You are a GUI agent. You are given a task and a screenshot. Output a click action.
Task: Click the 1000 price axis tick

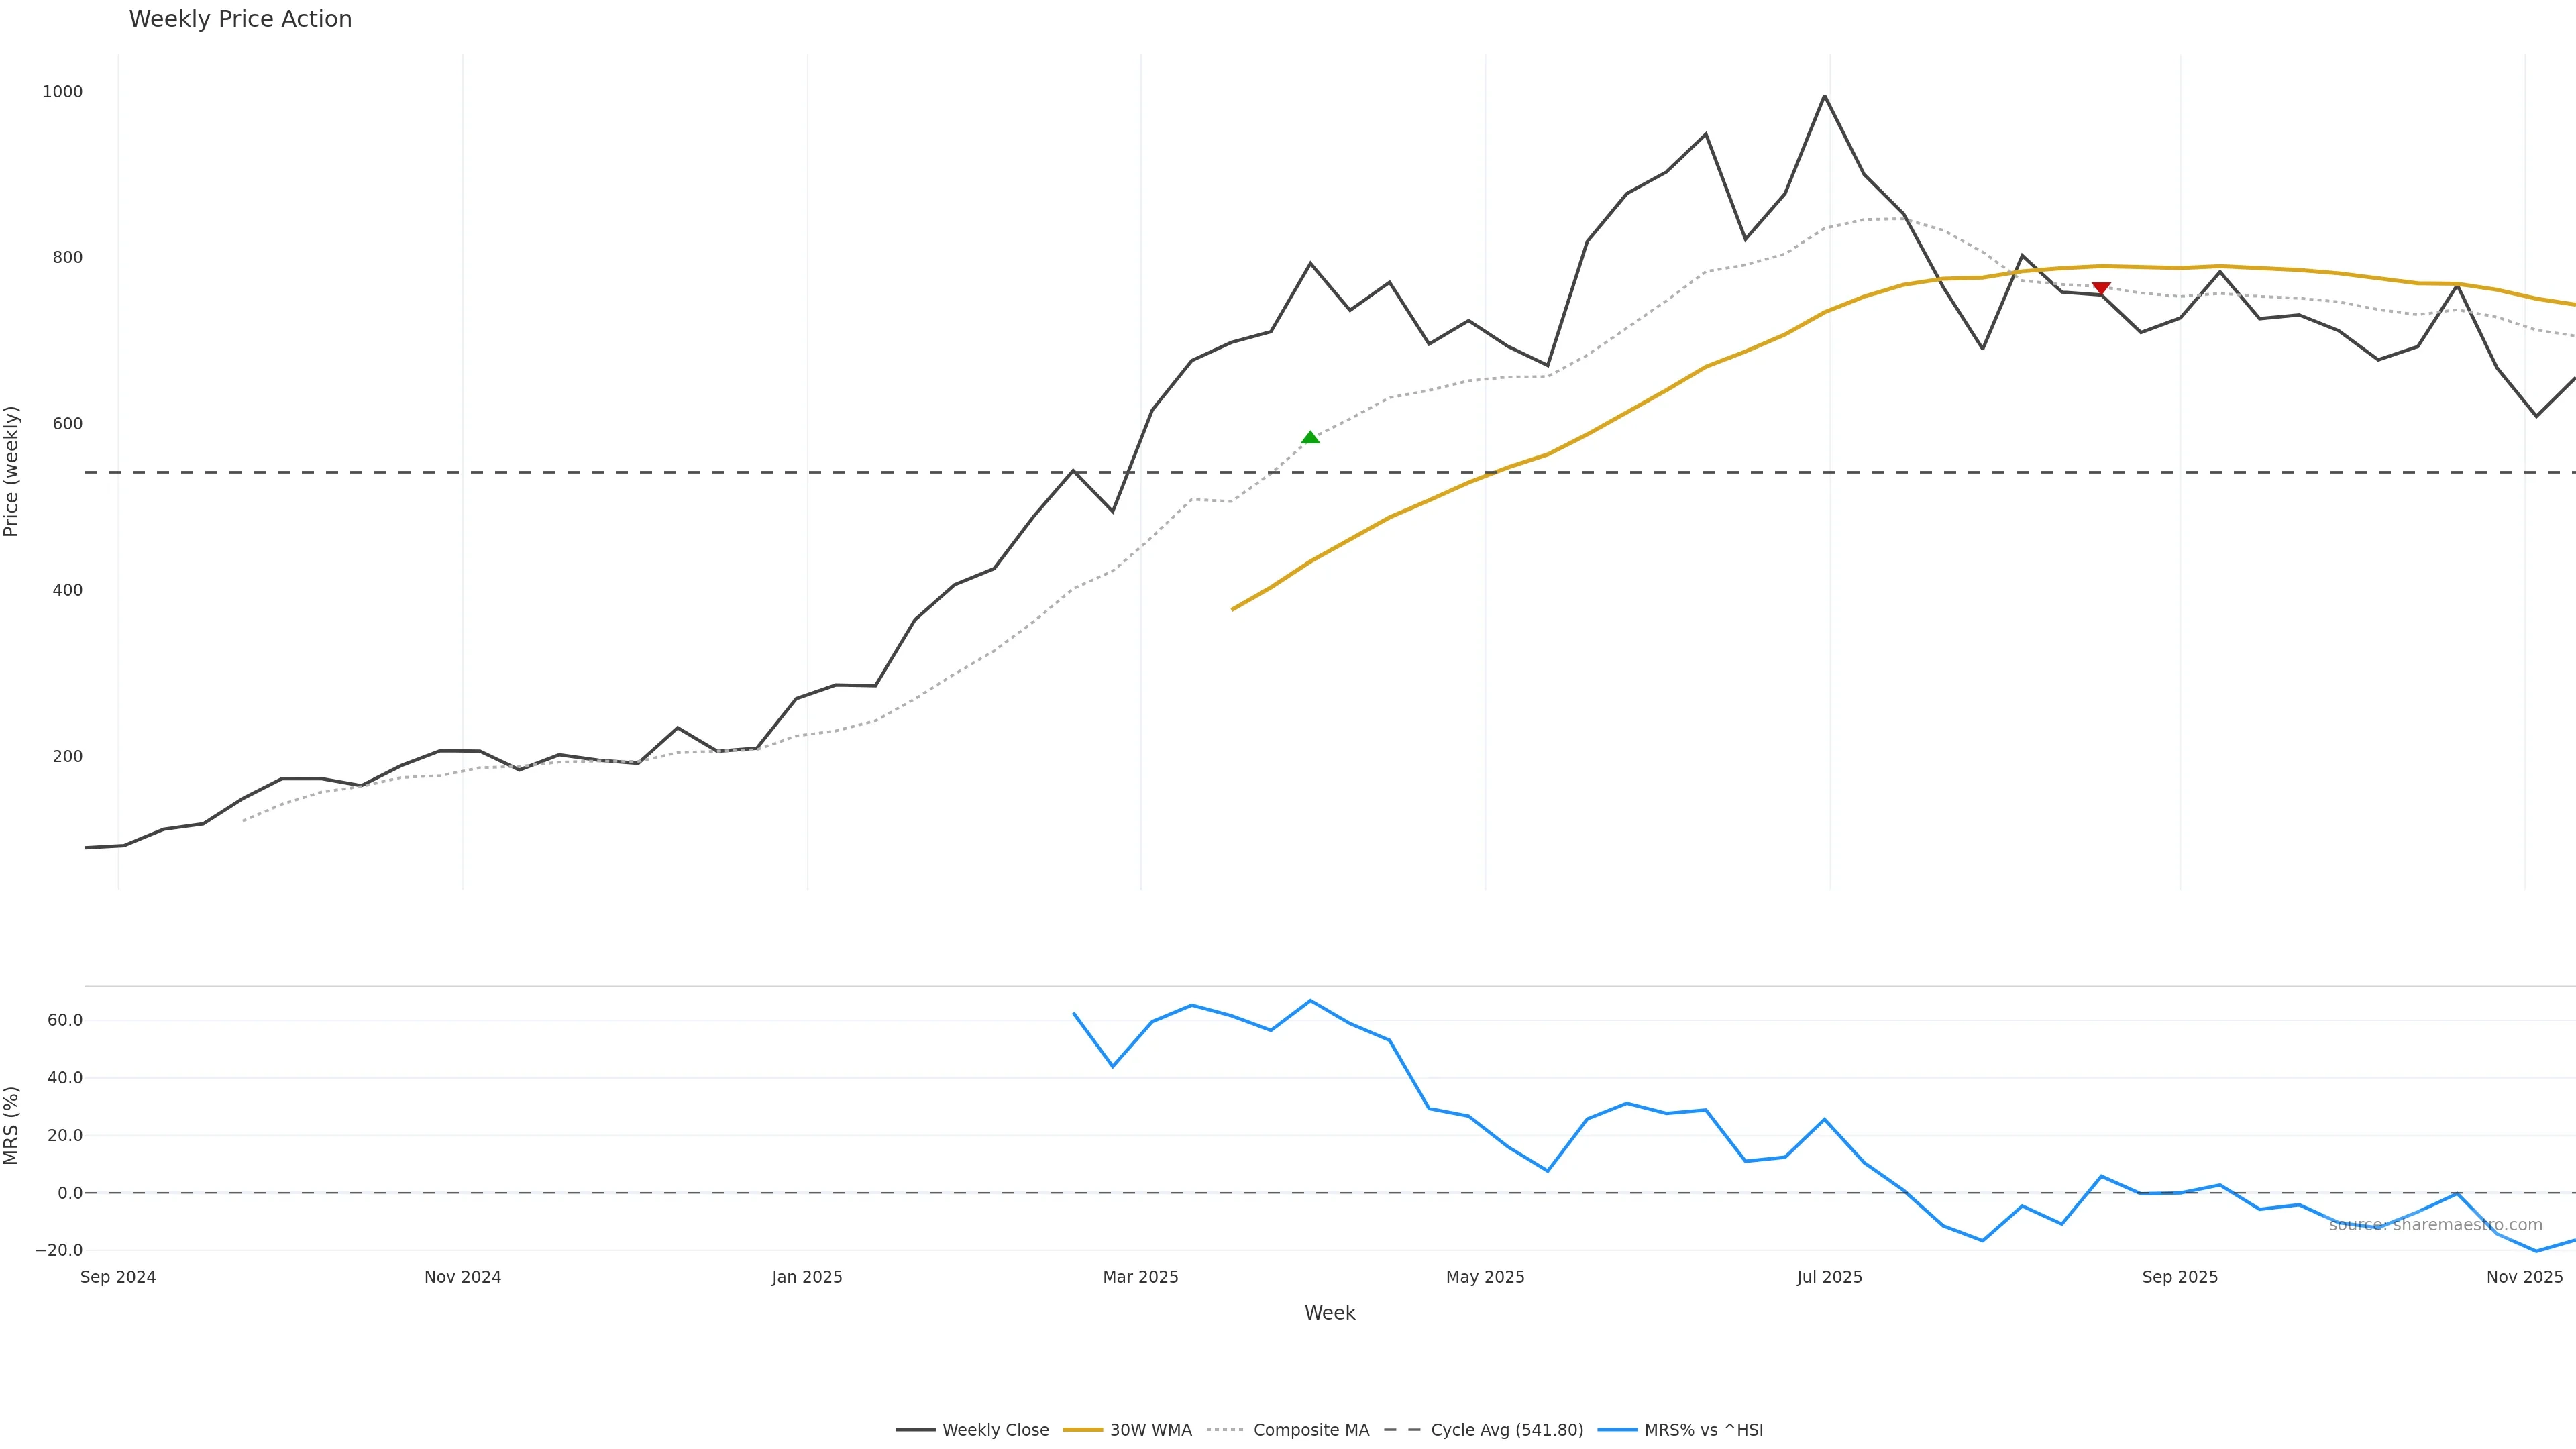62,92
